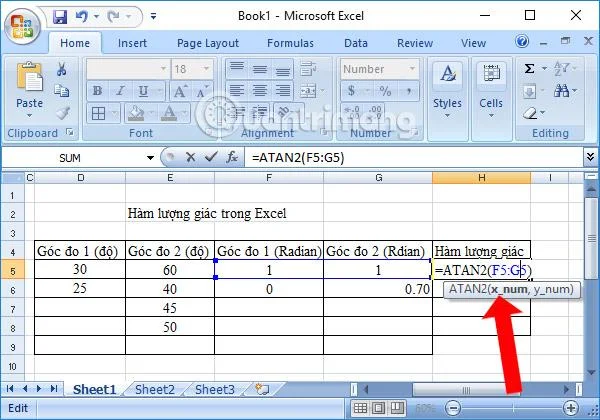The image size is (600, 420).
Task: Undo the last action
Action: click(x=82, y=16)
